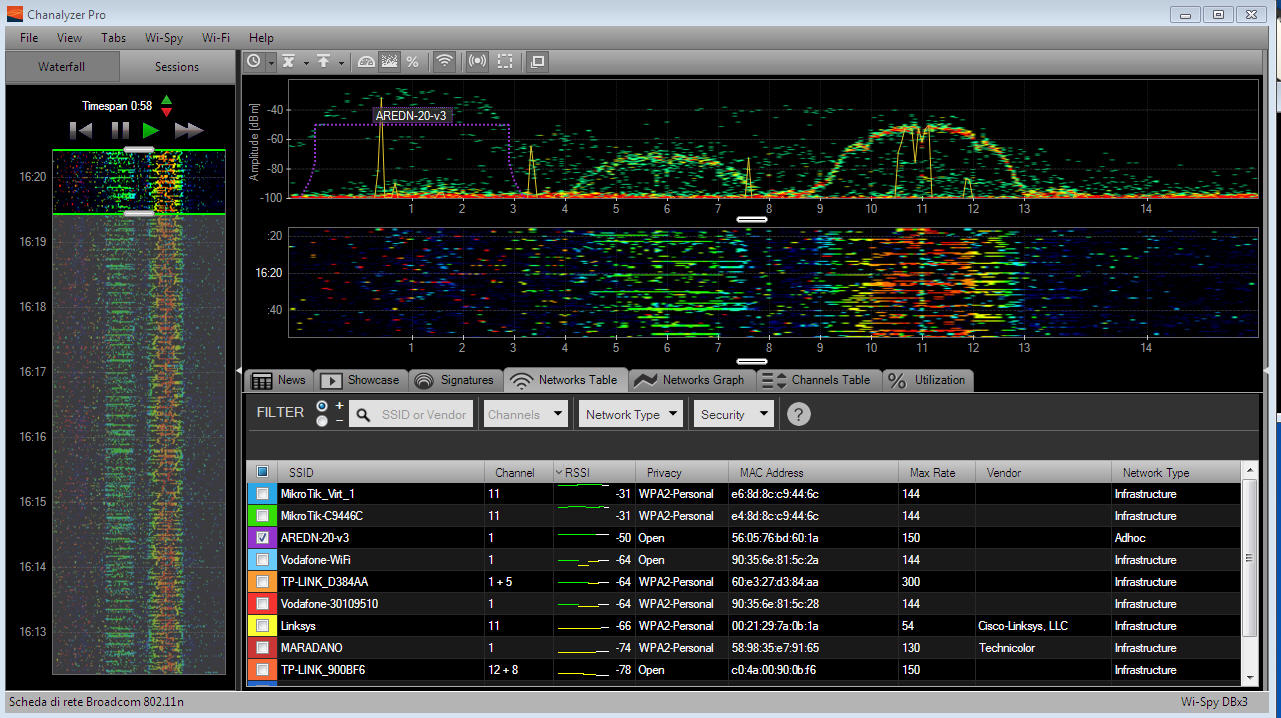Skip to start of recording
The width and height of the screenshot is (1281, 718).
pyautogui.click(x=81, y=130)
